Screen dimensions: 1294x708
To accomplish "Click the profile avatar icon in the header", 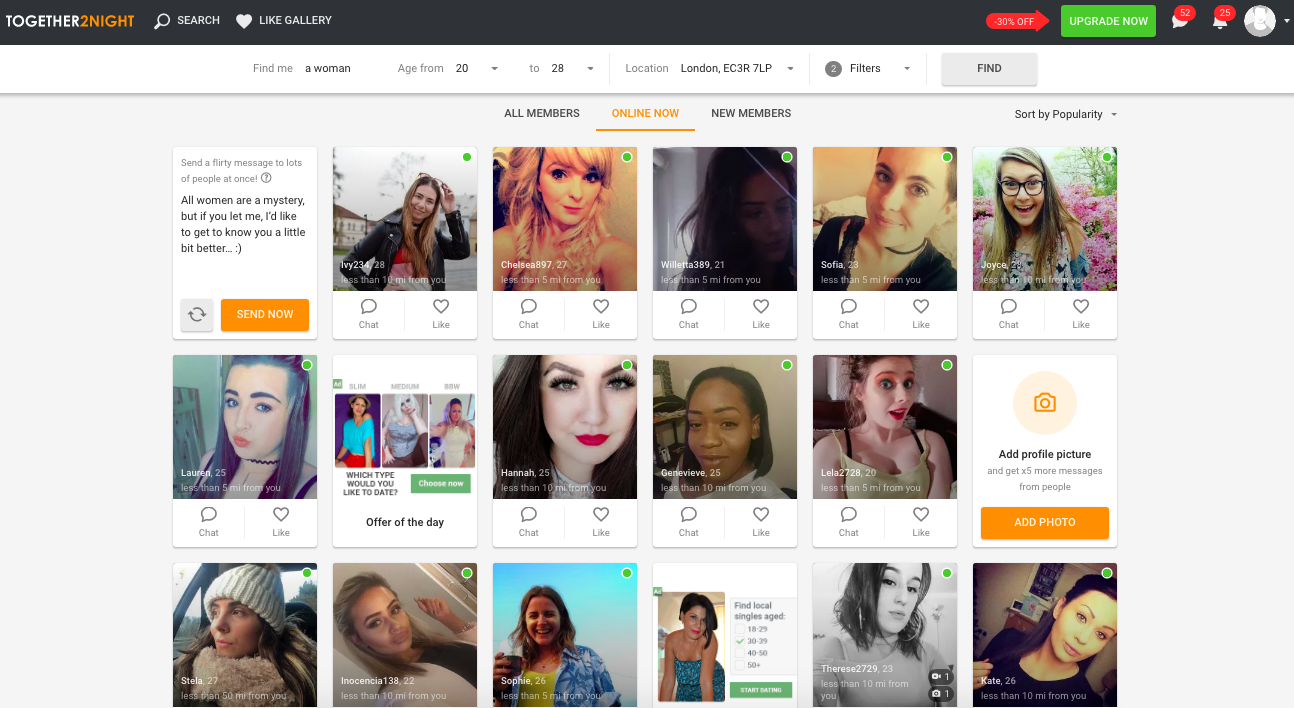I will 1258,20.
